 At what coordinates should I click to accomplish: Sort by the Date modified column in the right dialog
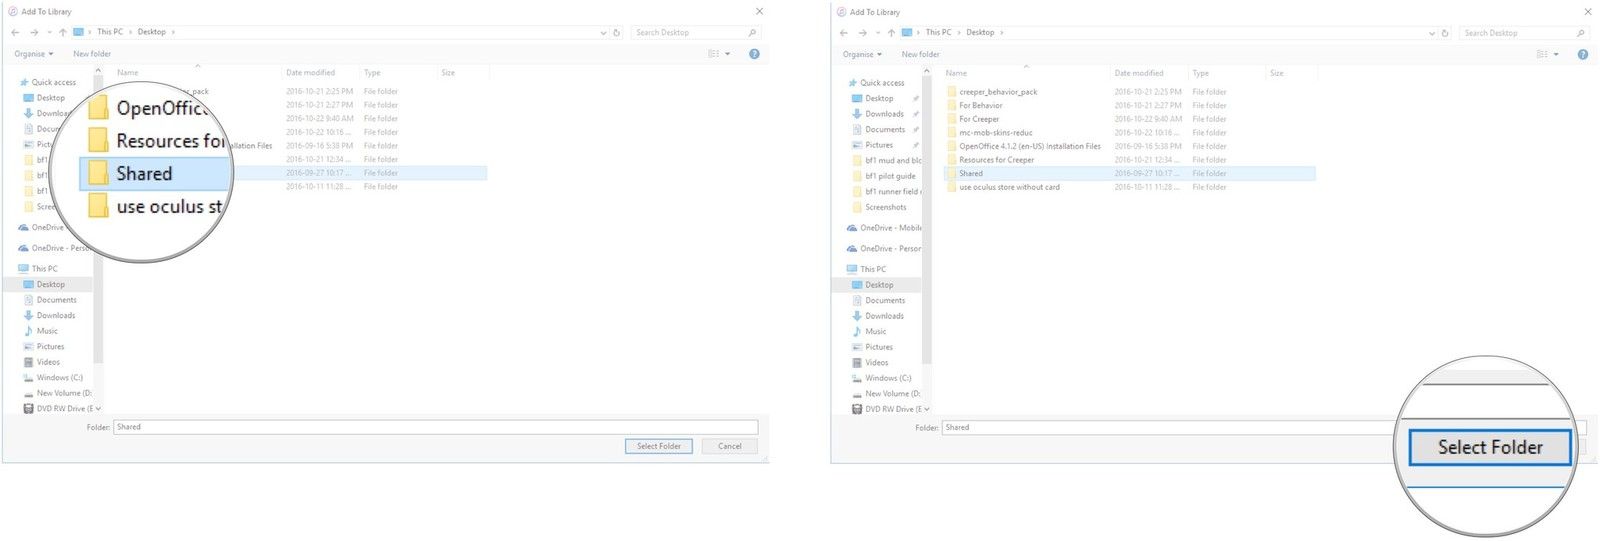coord(1138,73)
